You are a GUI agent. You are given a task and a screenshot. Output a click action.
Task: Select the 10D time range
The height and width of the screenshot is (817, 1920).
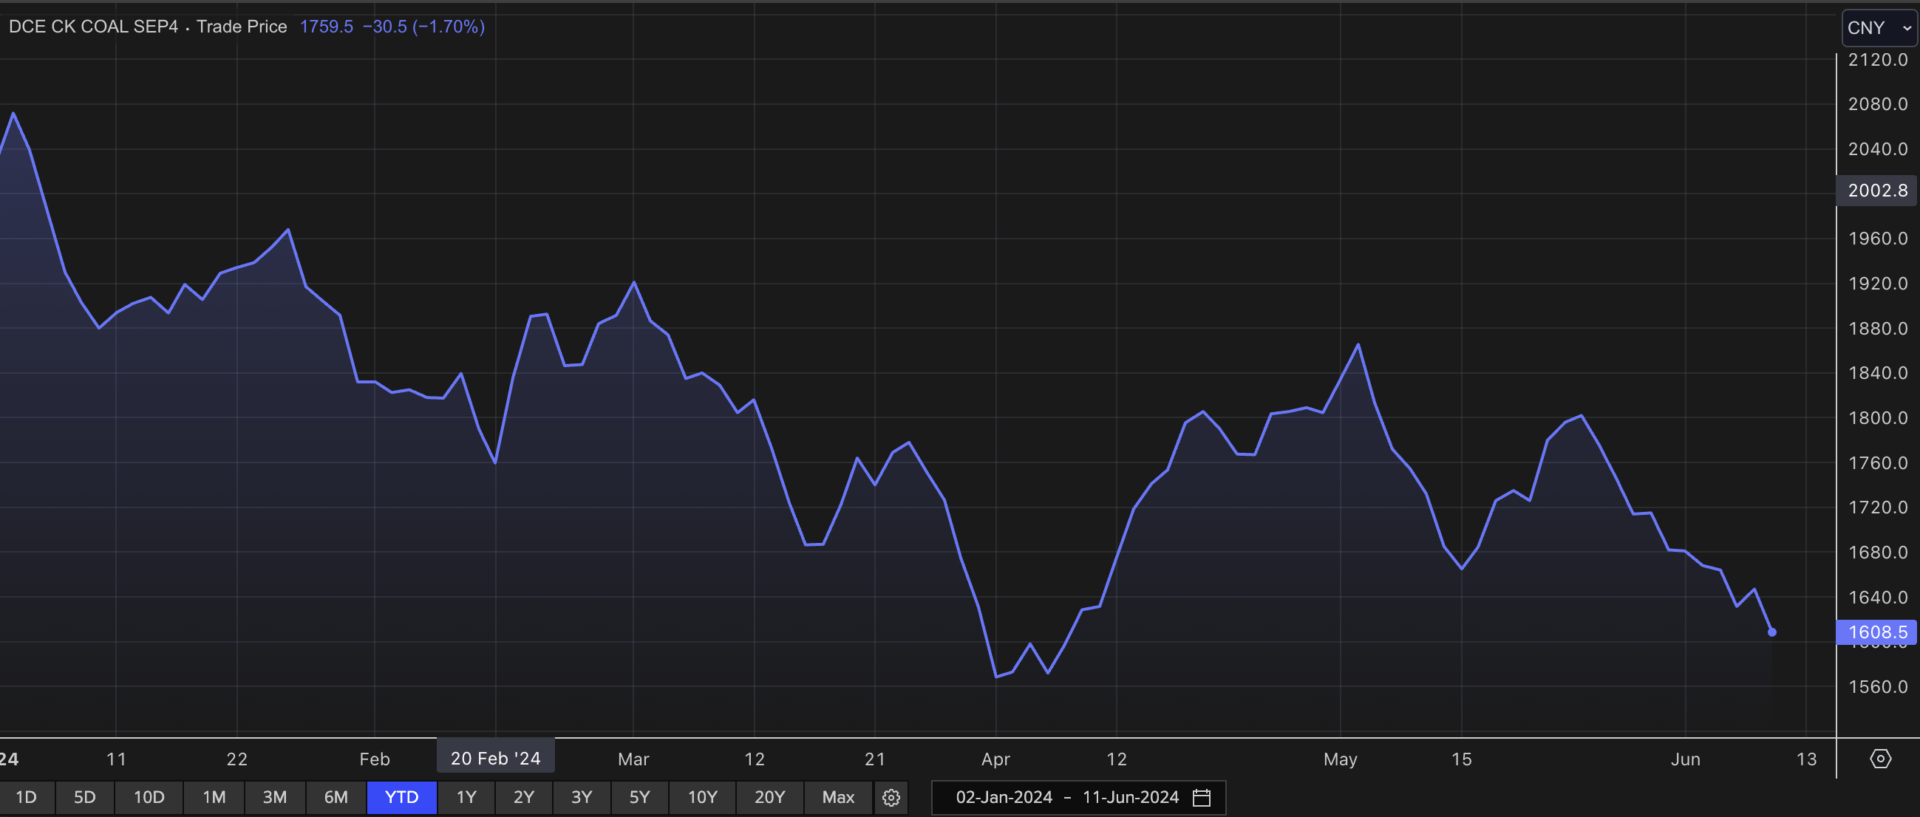point(149,798)
